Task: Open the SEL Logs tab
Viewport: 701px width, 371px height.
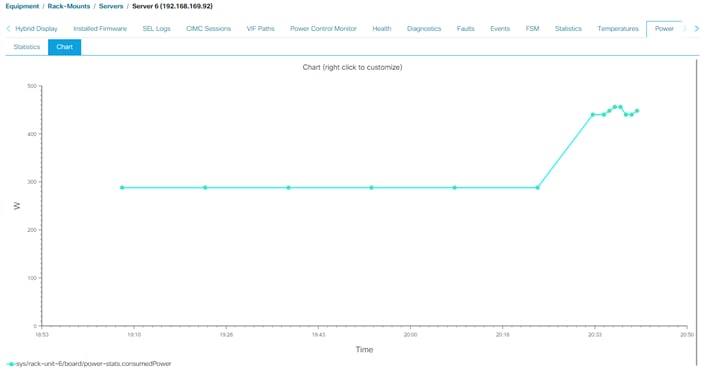Action: pos(156,29)
